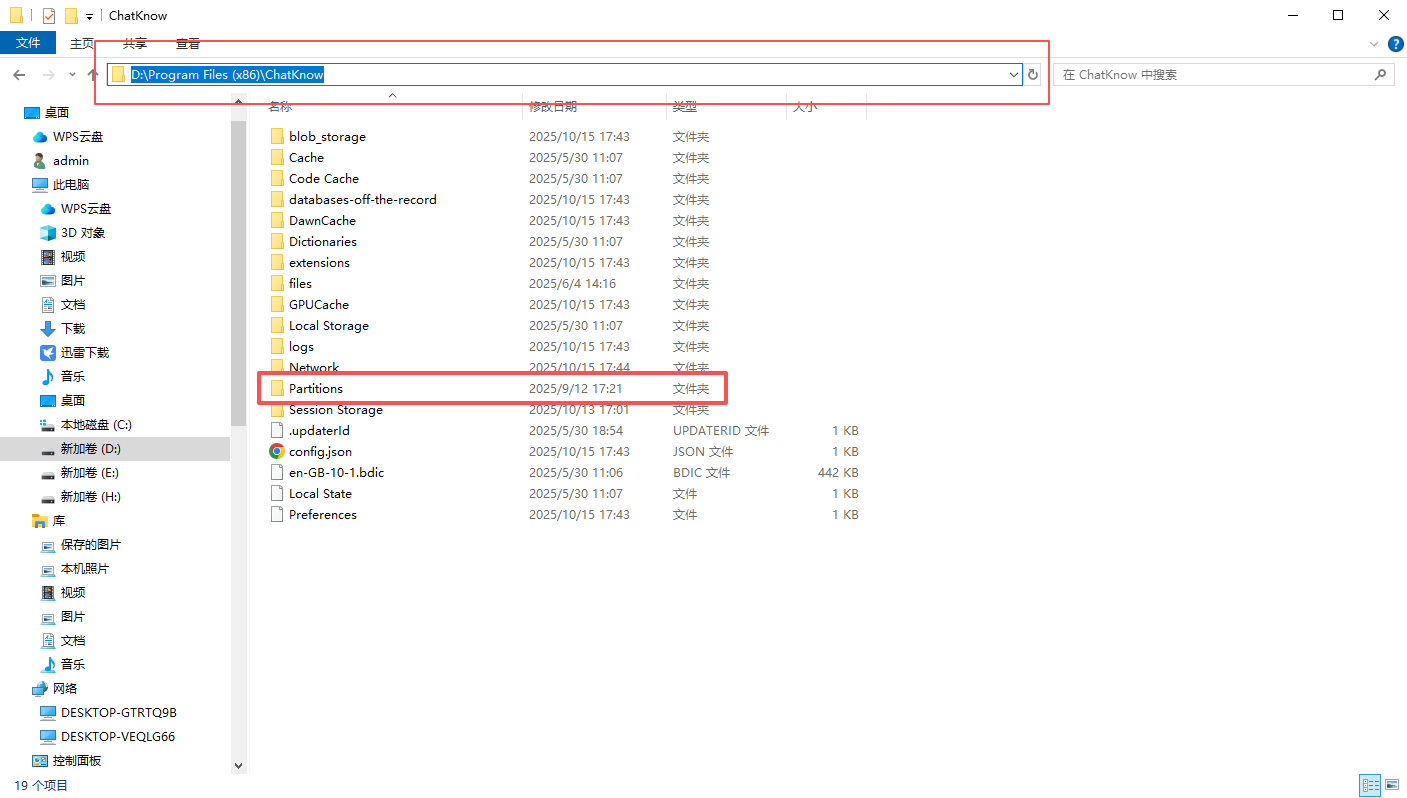Viewport: 1407px width, 798px height.
Task: Switch to the 查看 ribbon tab
Action: [x=187, y=44]
